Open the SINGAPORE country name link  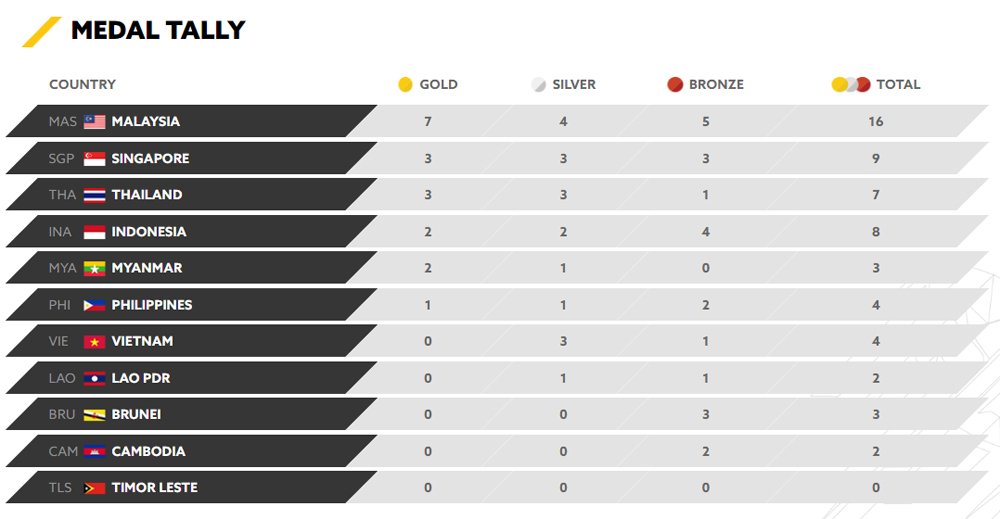pos(150,158)
